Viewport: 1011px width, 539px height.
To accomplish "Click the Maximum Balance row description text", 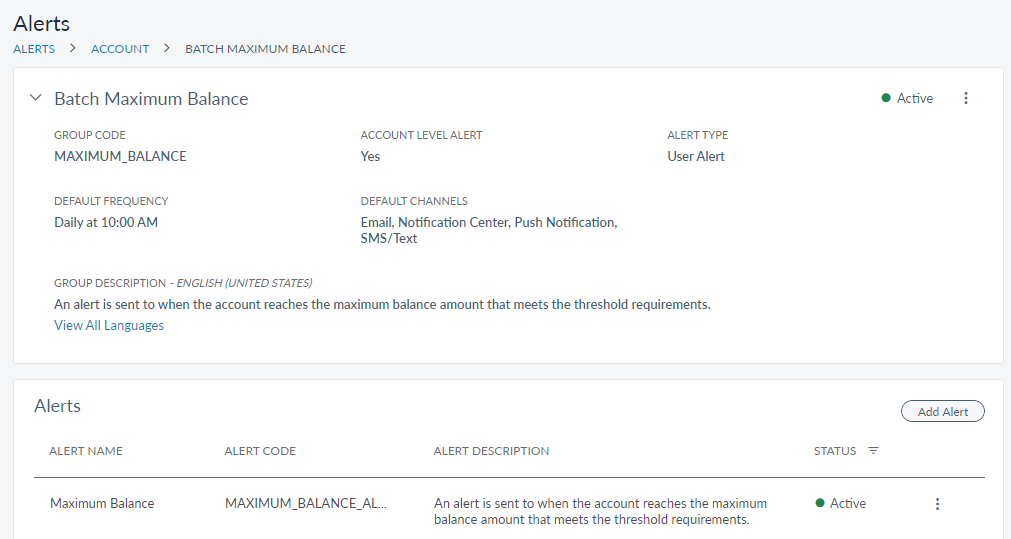I will click(600, 511).
